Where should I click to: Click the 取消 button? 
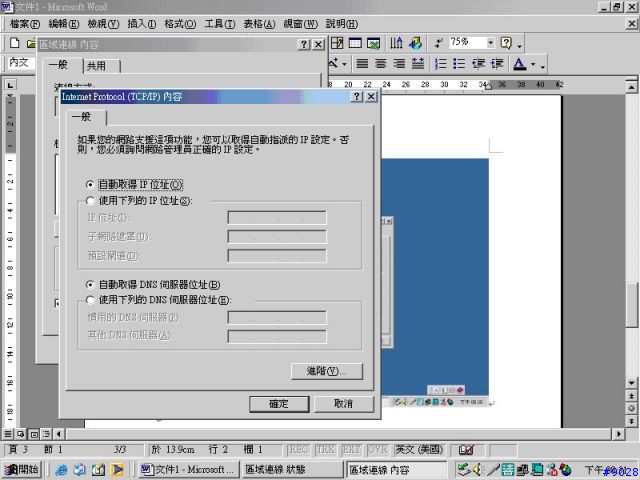(344, 404)
